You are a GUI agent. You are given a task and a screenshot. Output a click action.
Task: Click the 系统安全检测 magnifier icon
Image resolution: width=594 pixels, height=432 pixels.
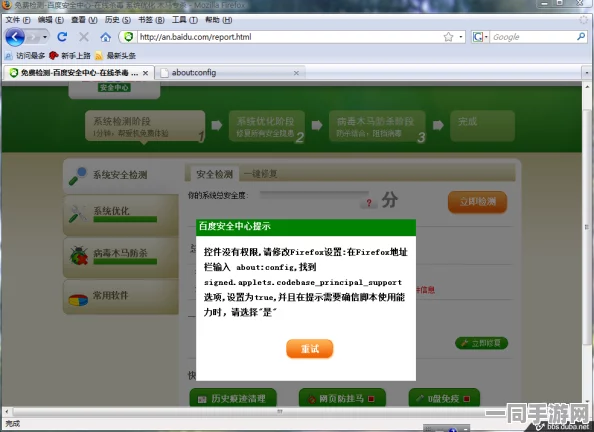pos(78,175)
